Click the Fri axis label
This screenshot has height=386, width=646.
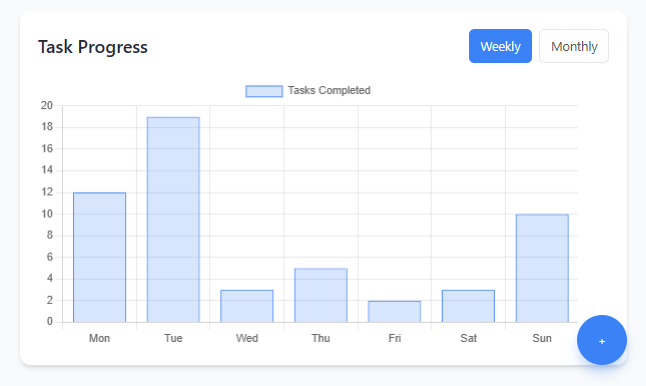coord(394,338)
